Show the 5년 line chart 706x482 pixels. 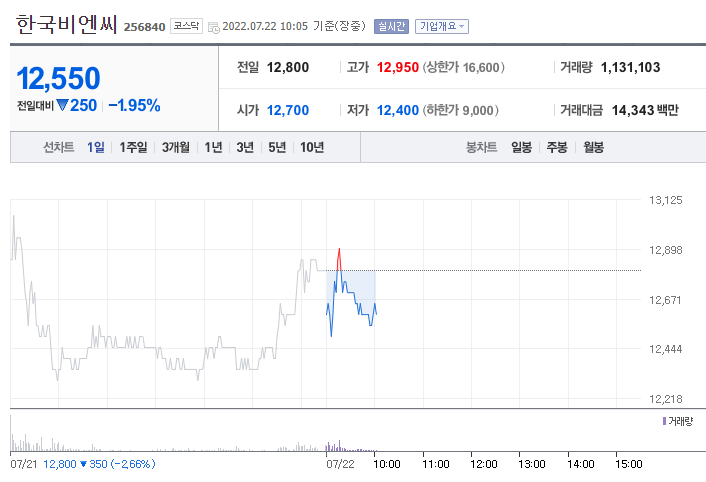(277, 147)
